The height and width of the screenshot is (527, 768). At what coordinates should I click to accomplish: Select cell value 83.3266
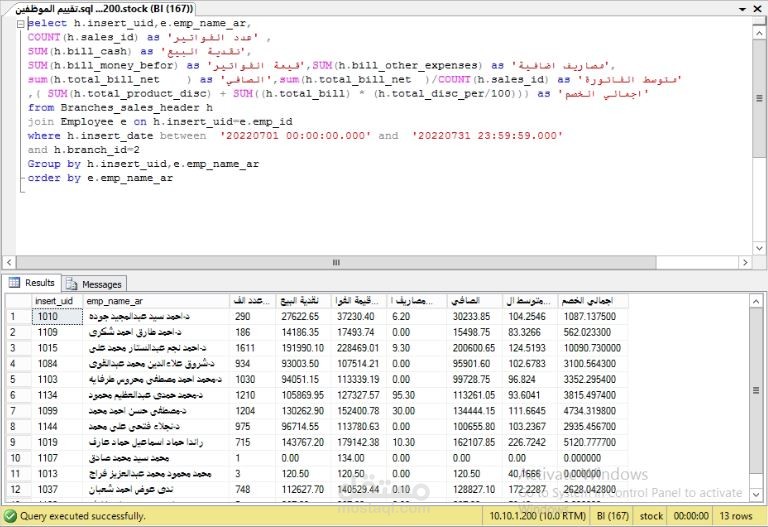[529, 332]
